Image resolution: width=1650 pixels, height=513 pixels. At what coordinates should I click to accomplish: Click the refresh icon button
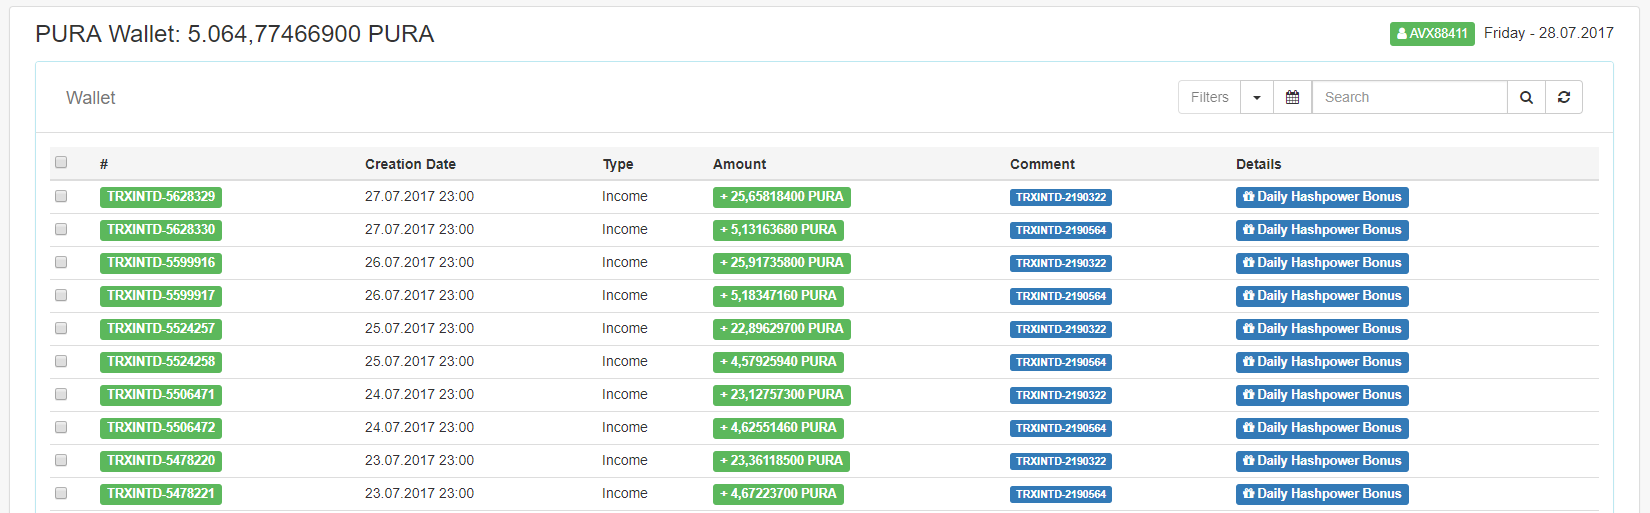1564,97
